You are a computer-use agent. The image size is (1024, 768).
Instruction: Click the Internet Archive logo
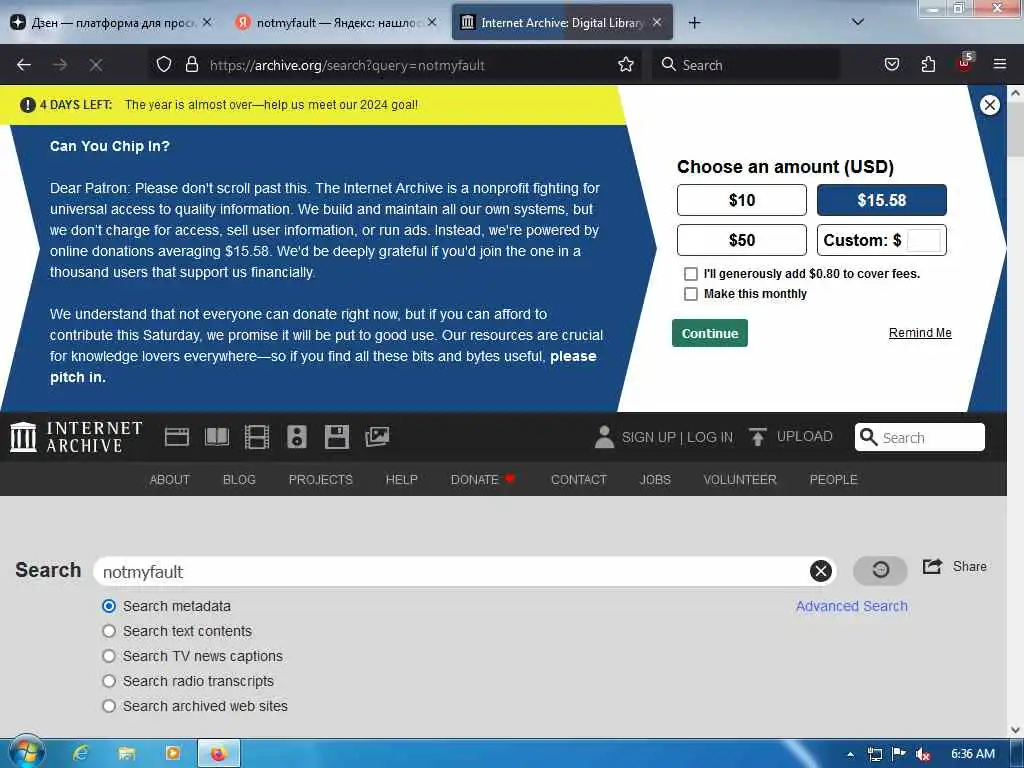pyautogui.click(x=76, y=437)
